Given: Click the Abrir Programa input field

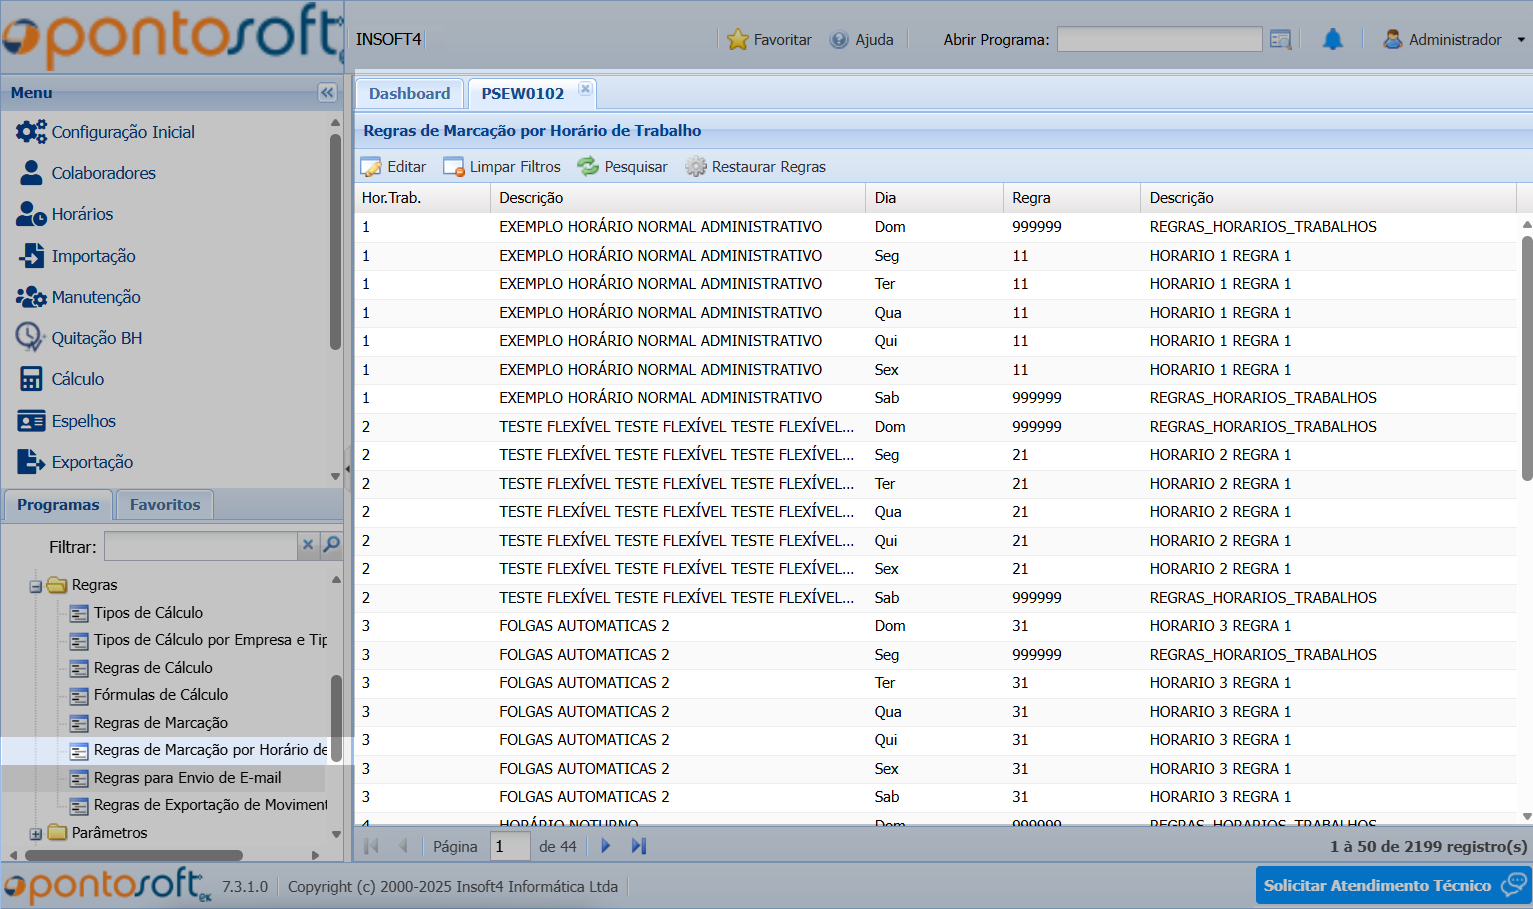Looking at the screenshot, I should point(1159,40).
